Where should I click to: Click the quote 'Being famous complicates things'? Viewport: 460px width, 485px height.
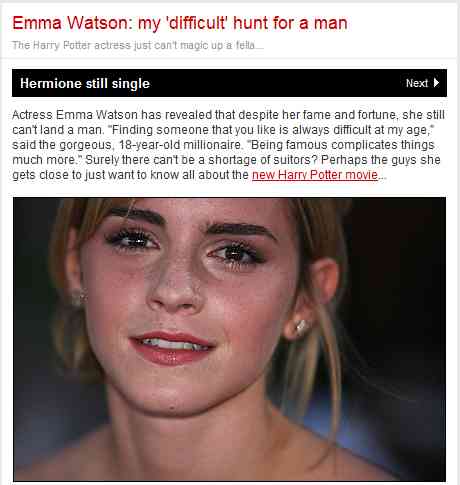click(x=342, y=145)
